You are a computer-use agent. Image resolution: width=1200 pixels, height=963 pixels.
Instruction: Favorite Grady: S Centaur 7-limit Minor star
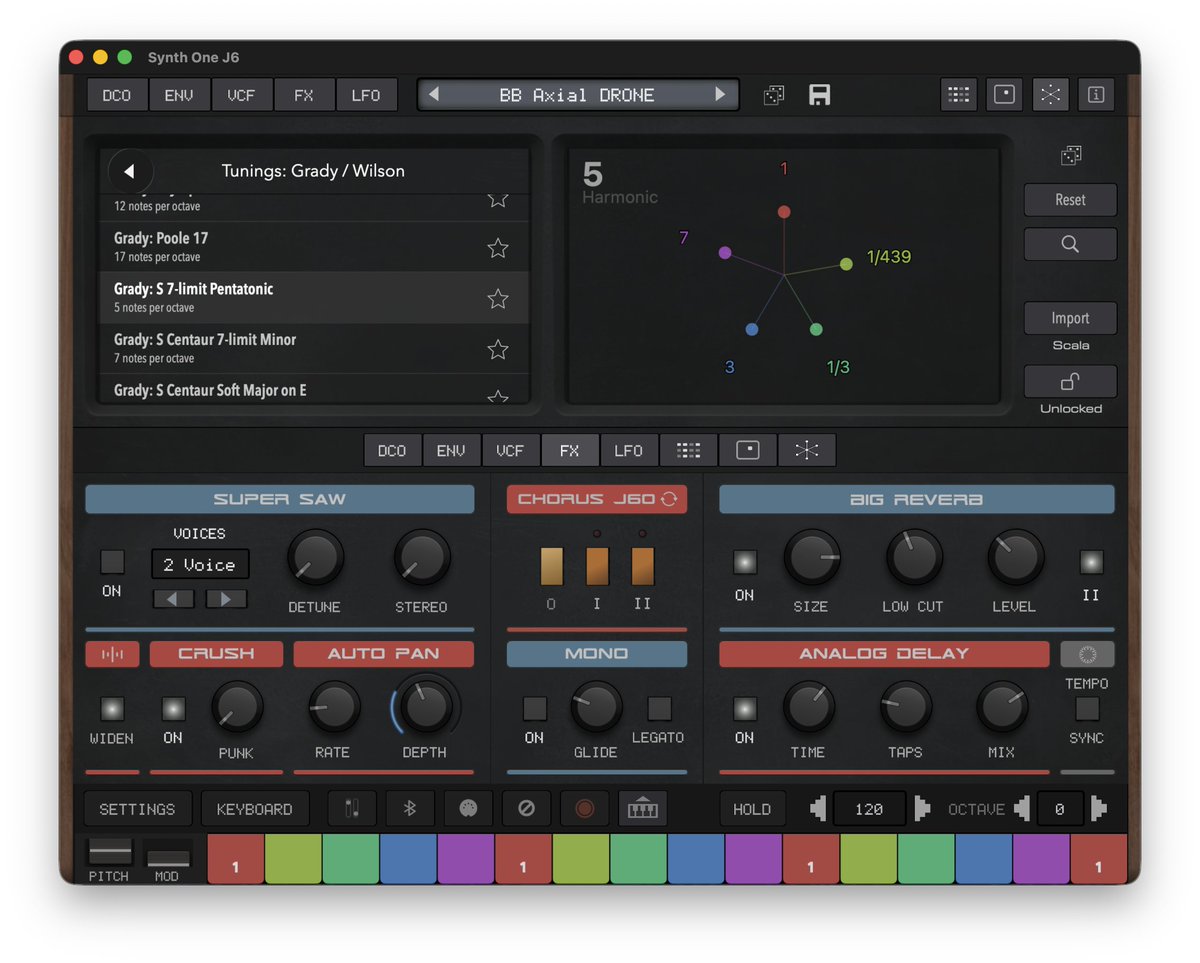497,349
